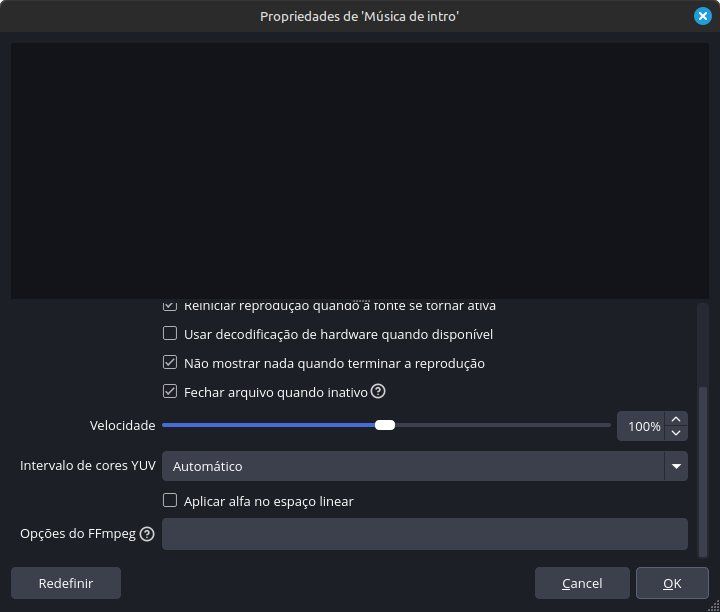This screenshot has width=720, height=612.
Task: Close the properties dialog with the X button
Action: tap(703, 17)
